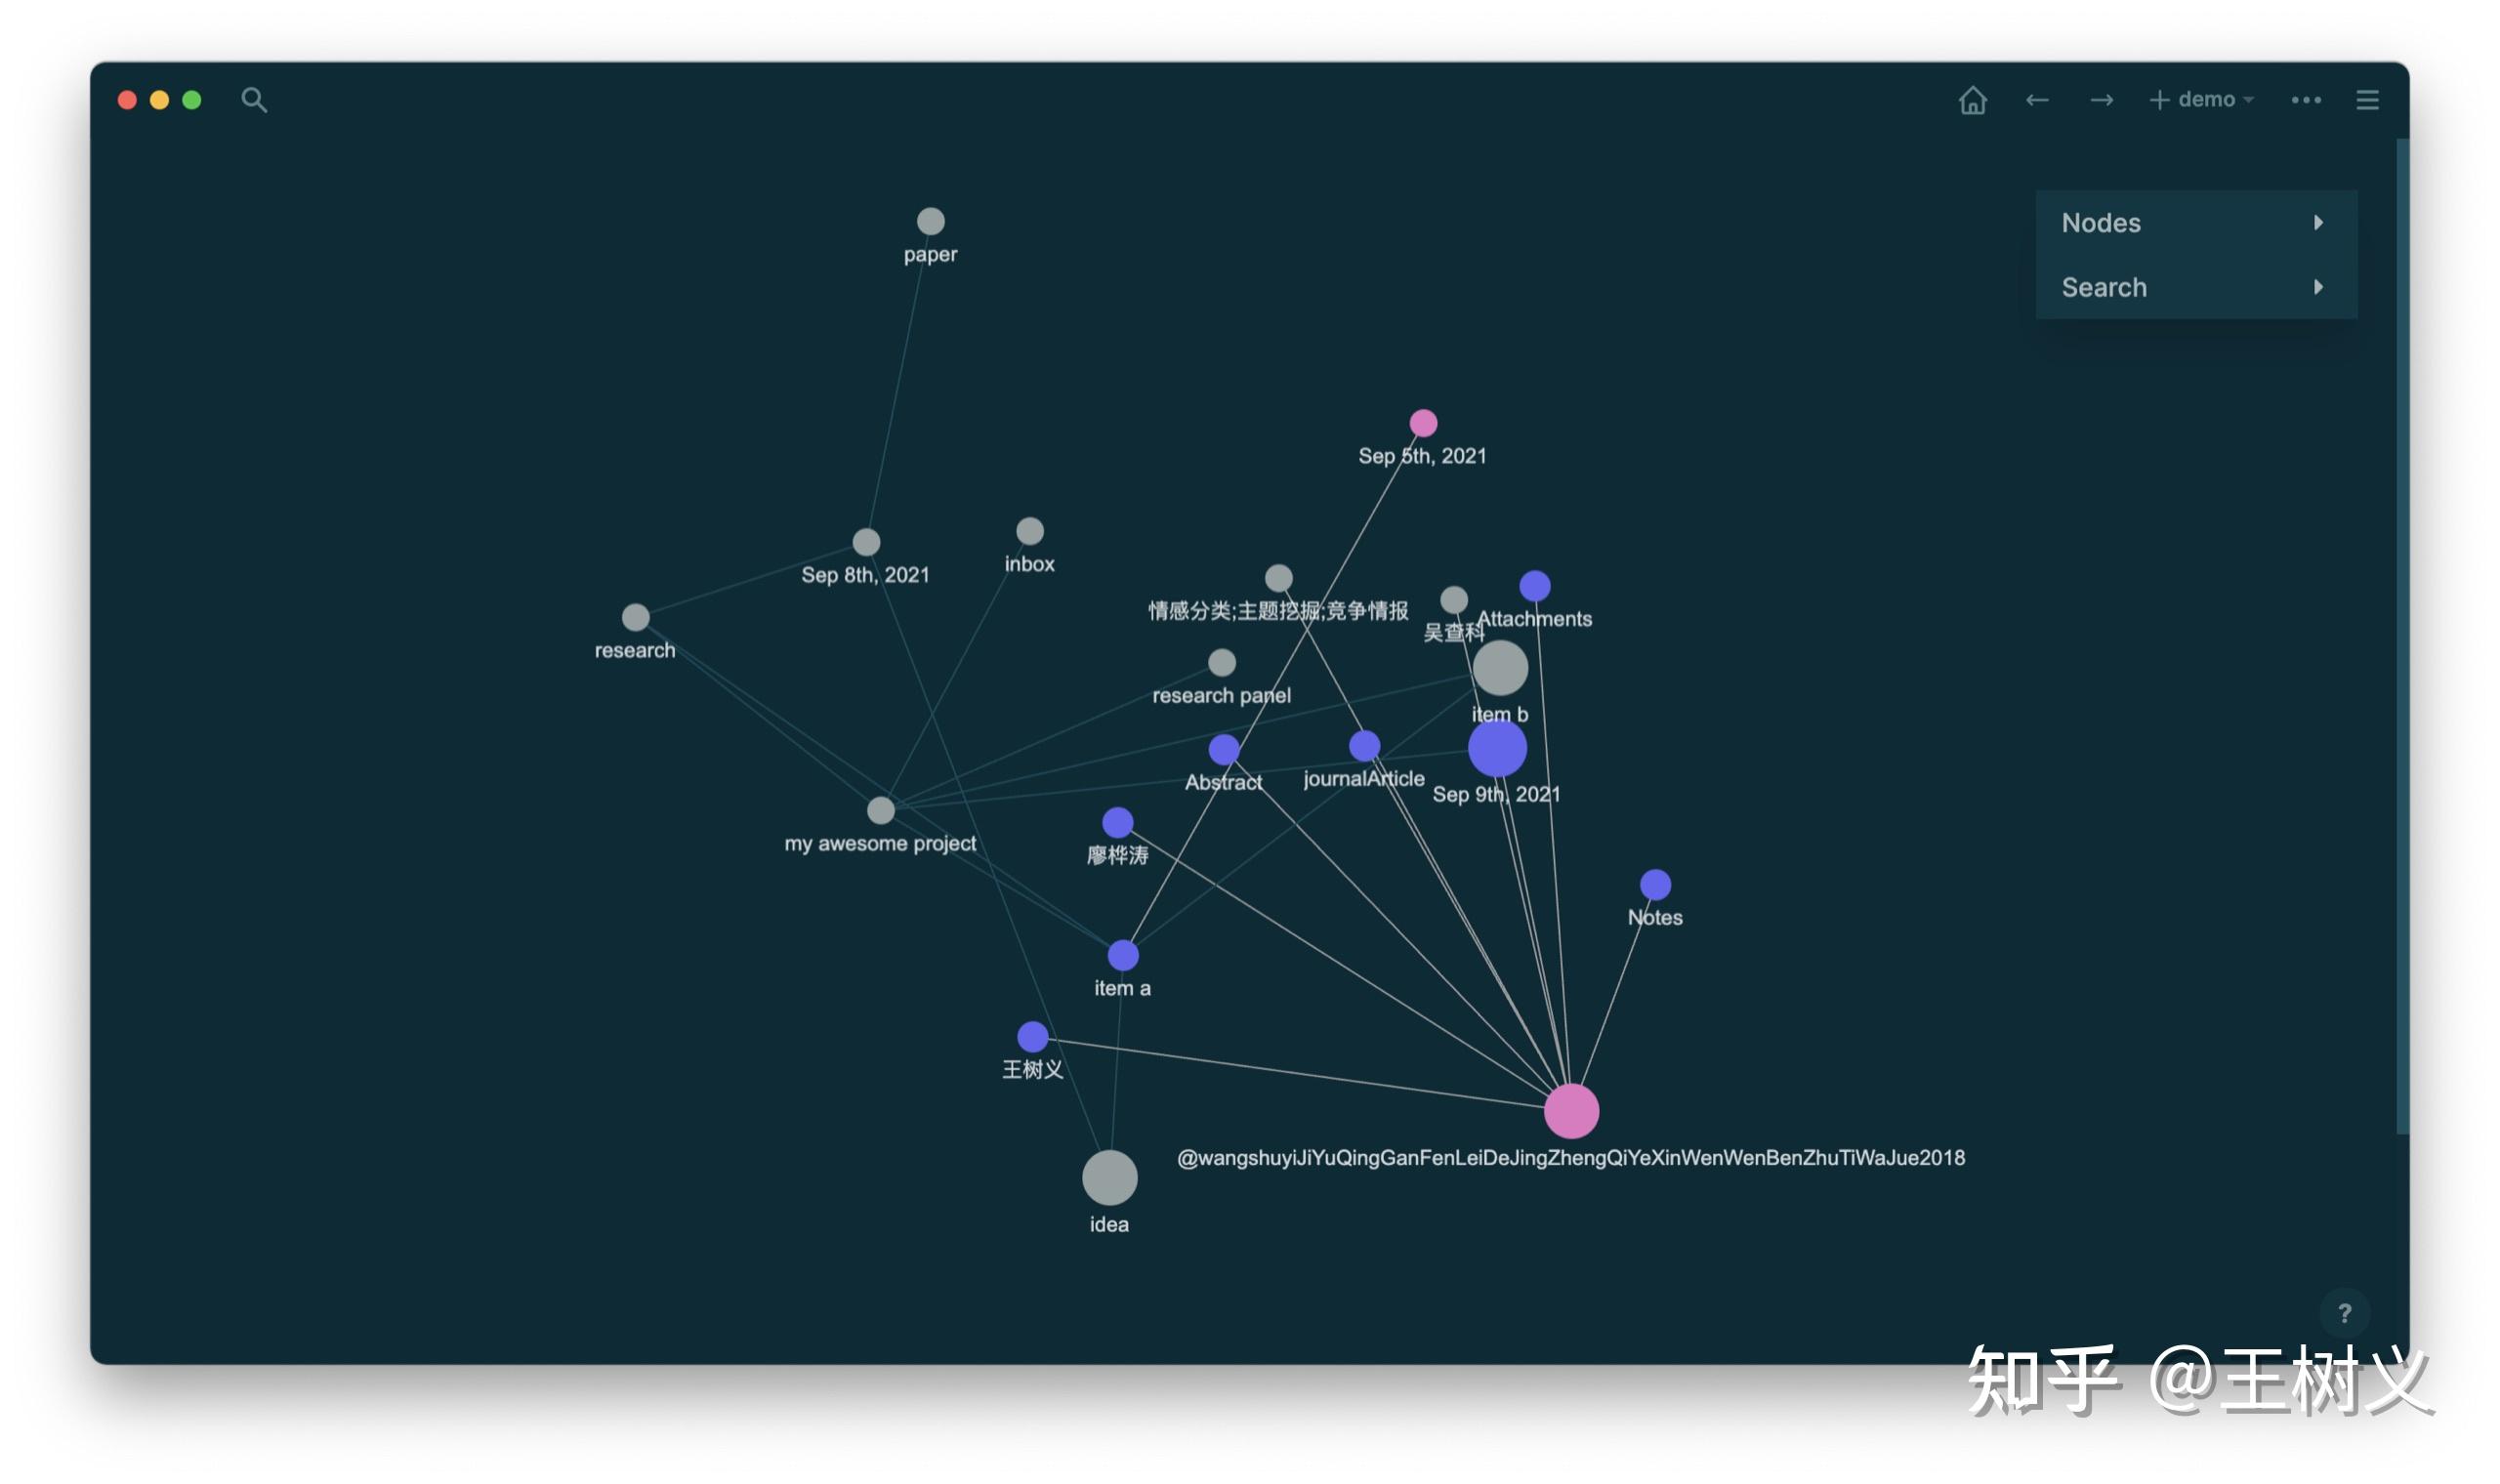Viewport: 2500px width, 1484px height.
Task: Open the three-dots more options menu
Action: click(x=2305, y=100)
